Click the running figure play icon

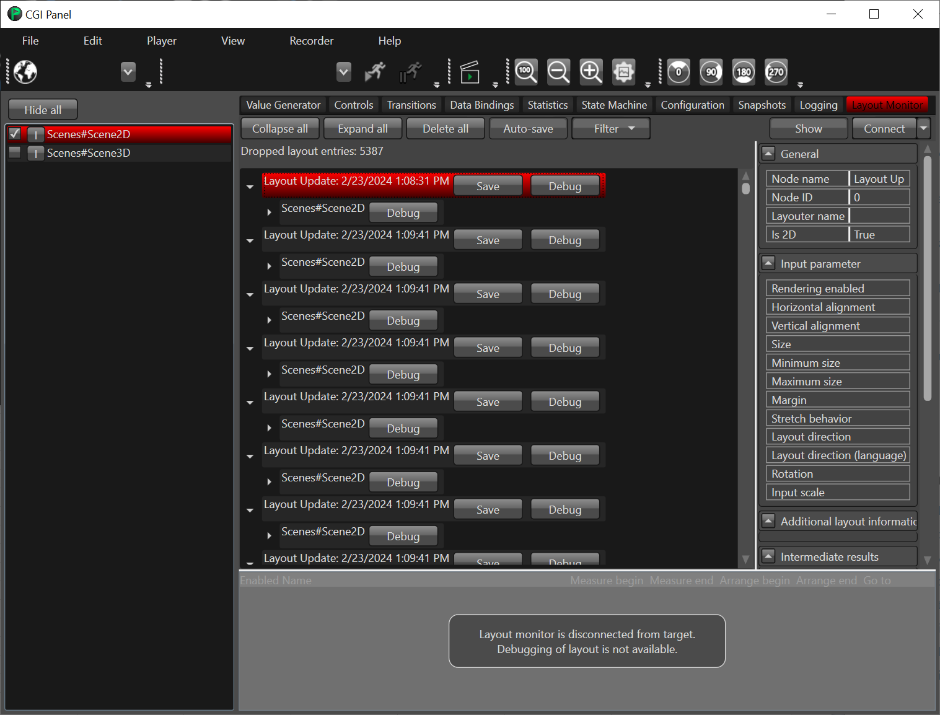point(375,72)
